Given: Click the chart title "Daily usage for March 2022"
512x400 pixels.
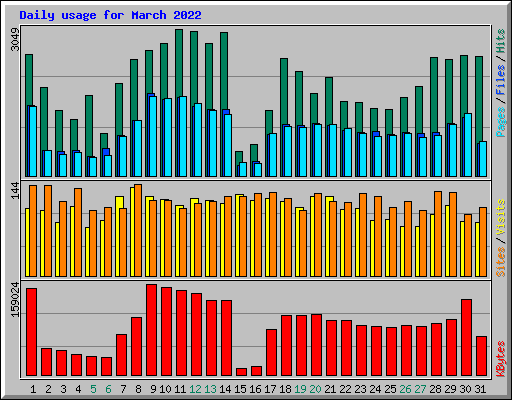Looking at the screenshot, I should click(110, 15).
